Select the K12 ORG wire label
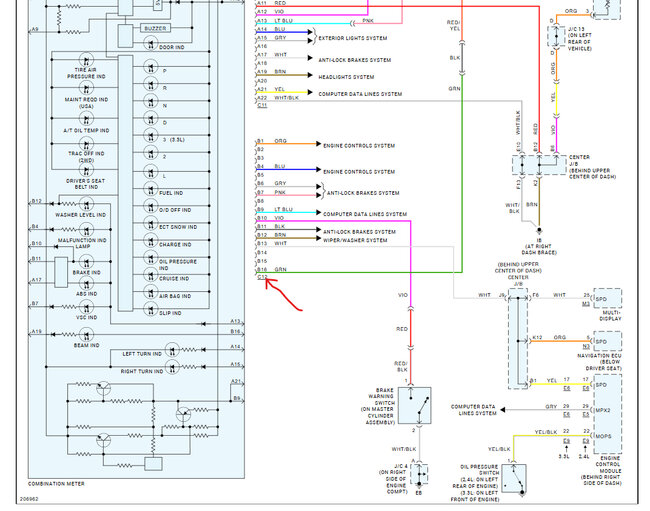Viewport: 650px width, 511px height. 549,337
